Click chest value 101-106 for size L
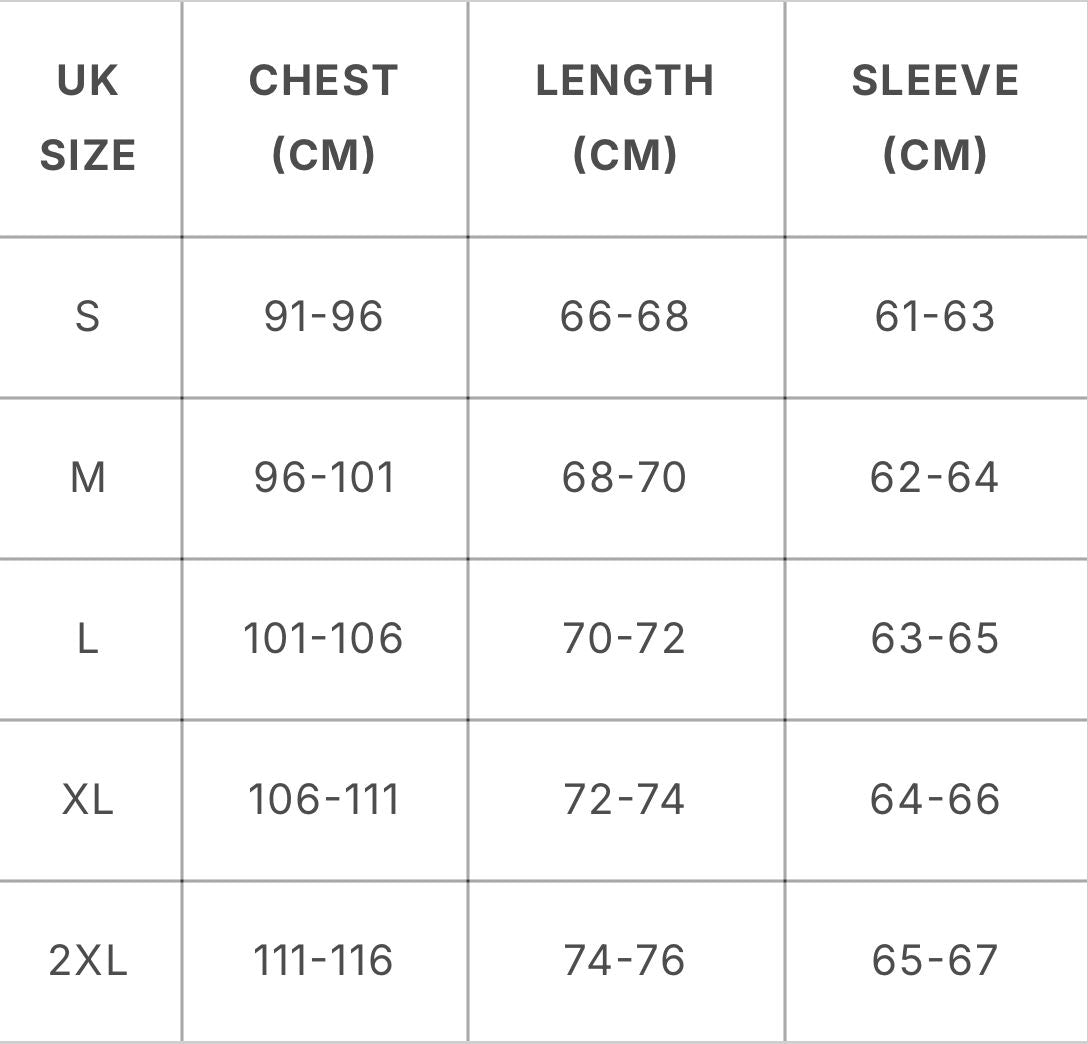 point(323,639)
